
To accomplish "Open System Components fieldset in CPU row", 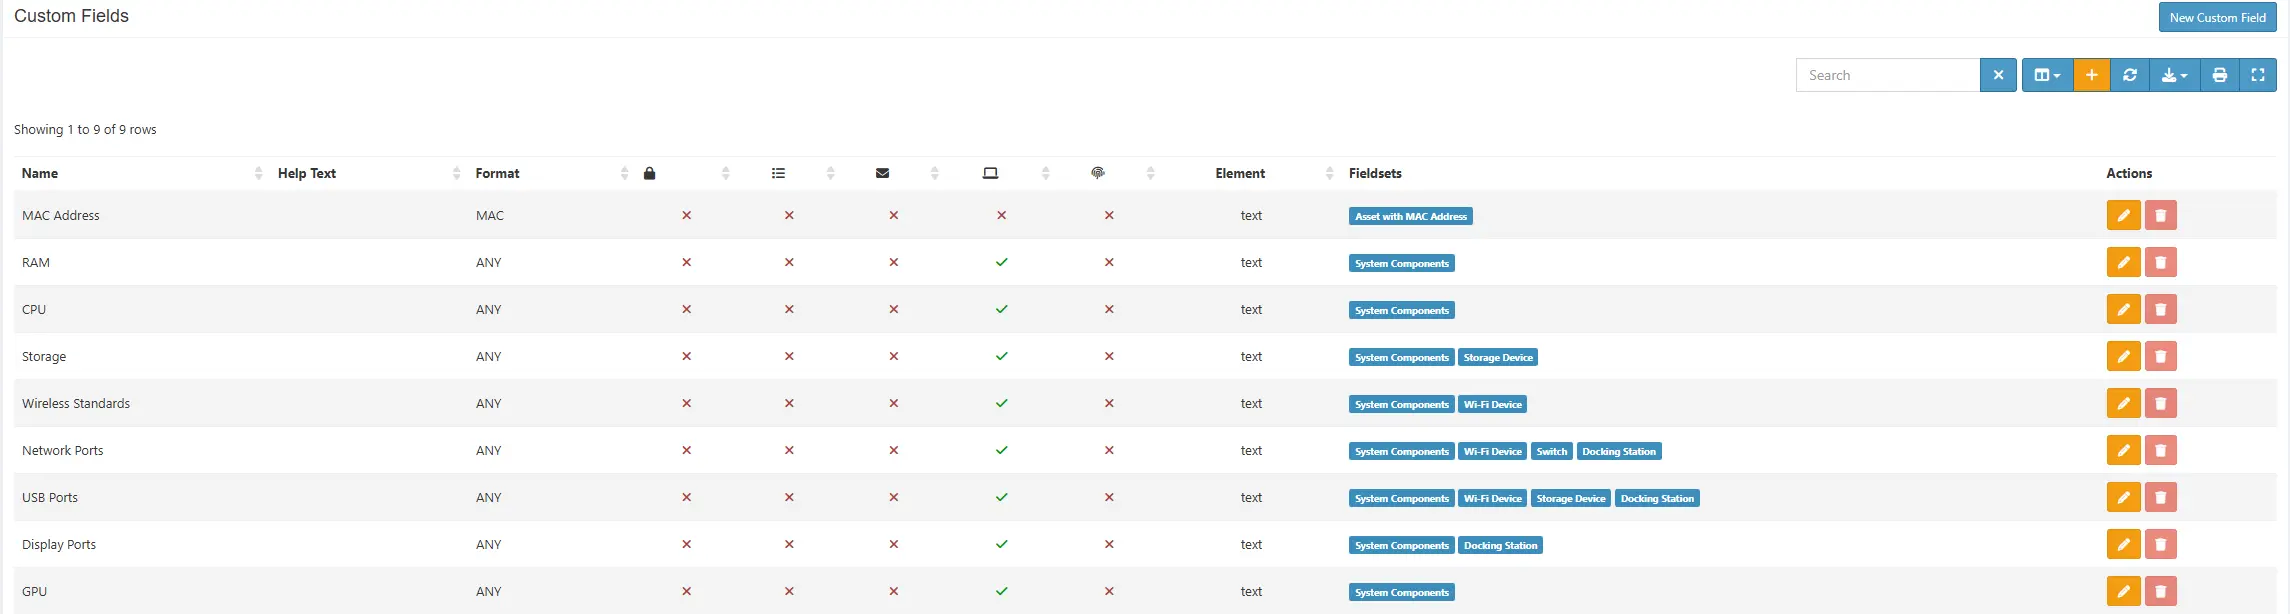I will pyautogui.click(x=1401, y=310).
